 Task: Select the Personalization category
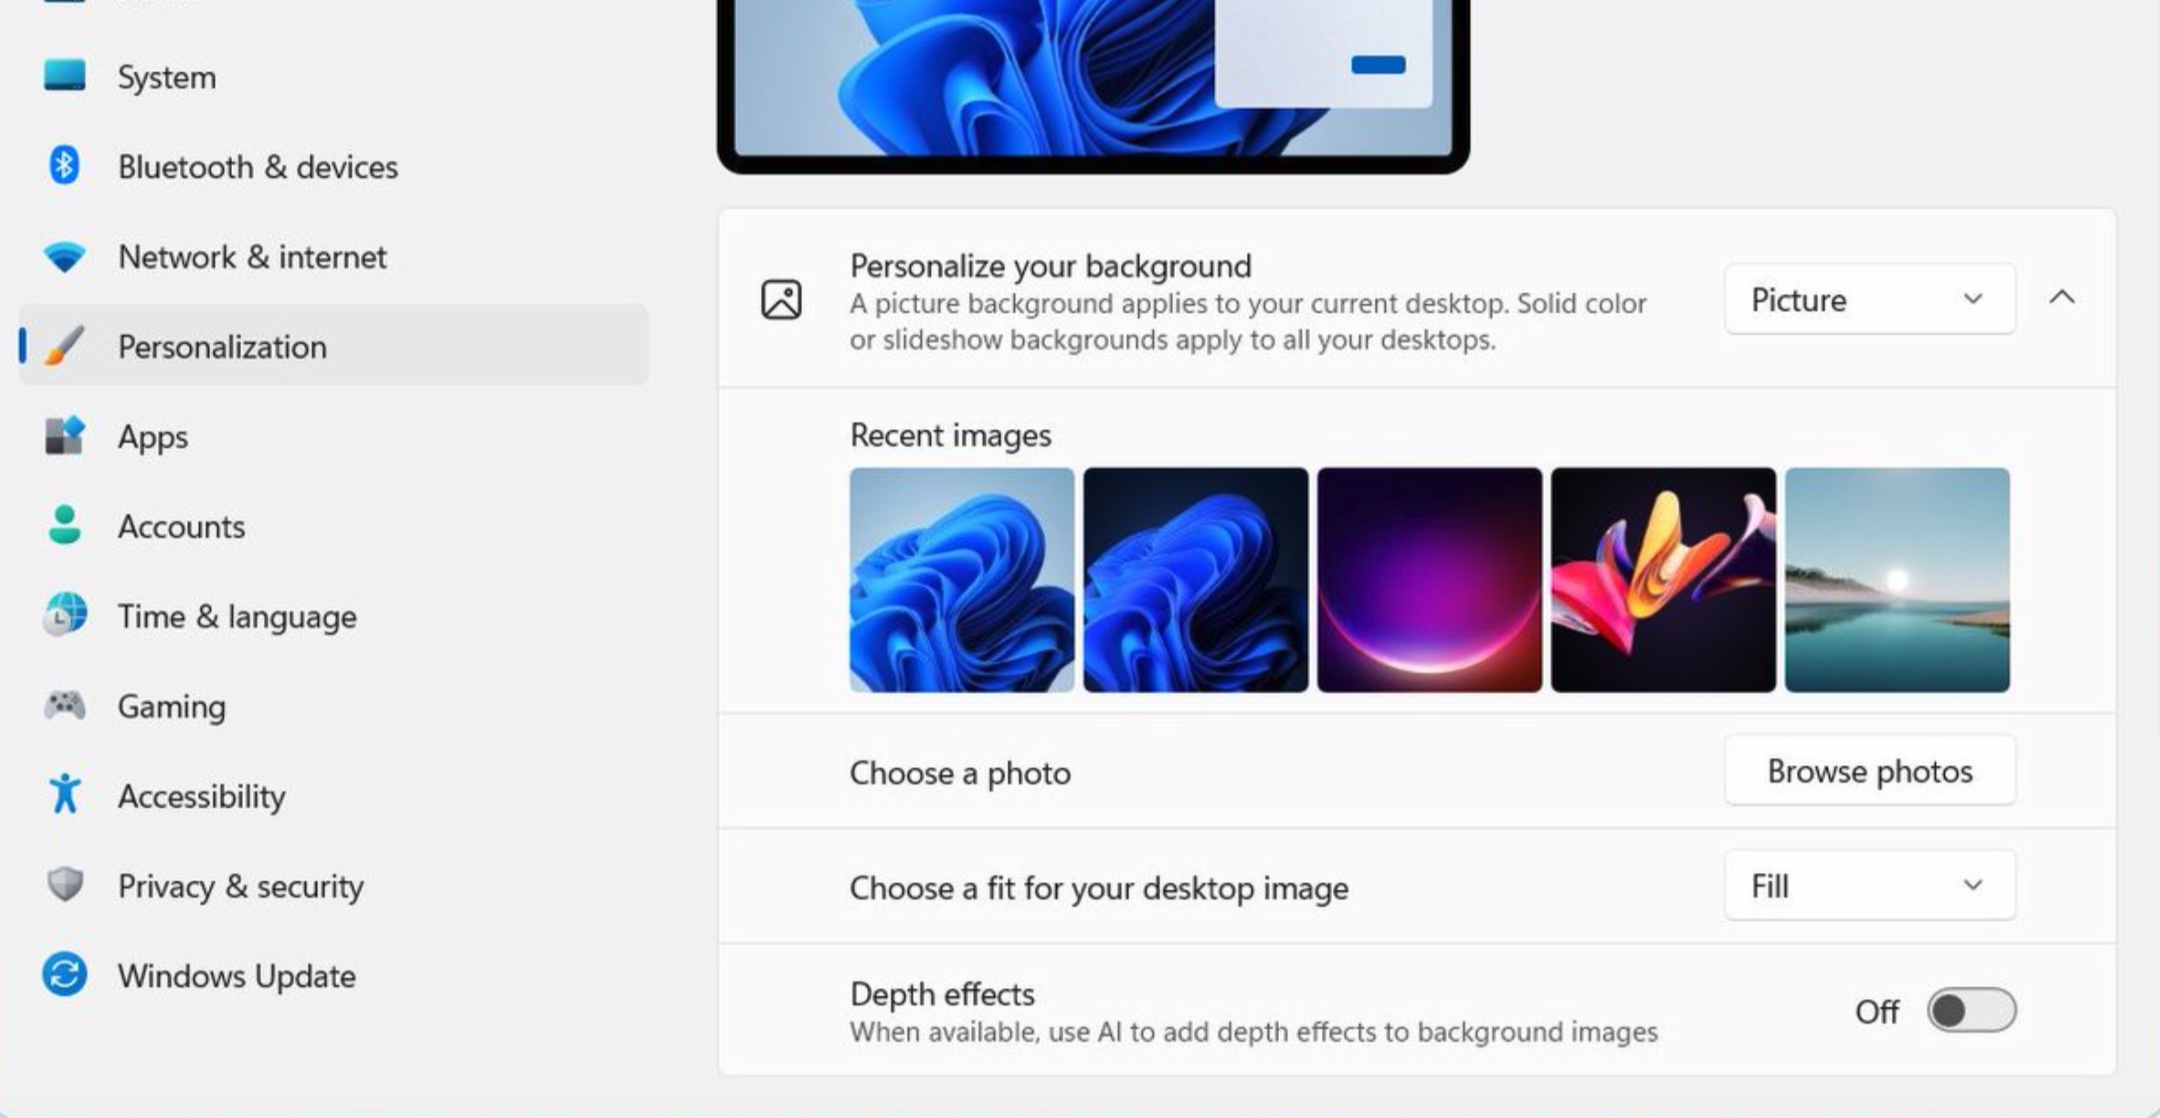[334, 346]
